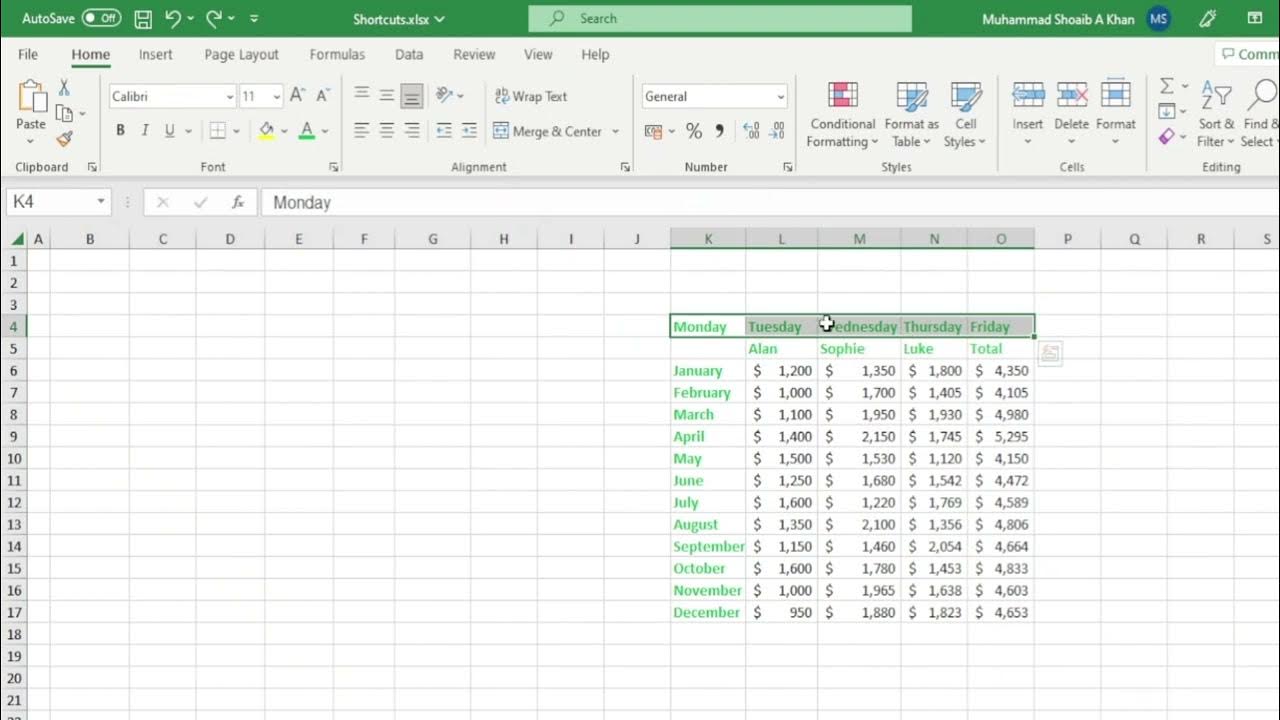Click the formula bar showing Monday

point(770,202)
